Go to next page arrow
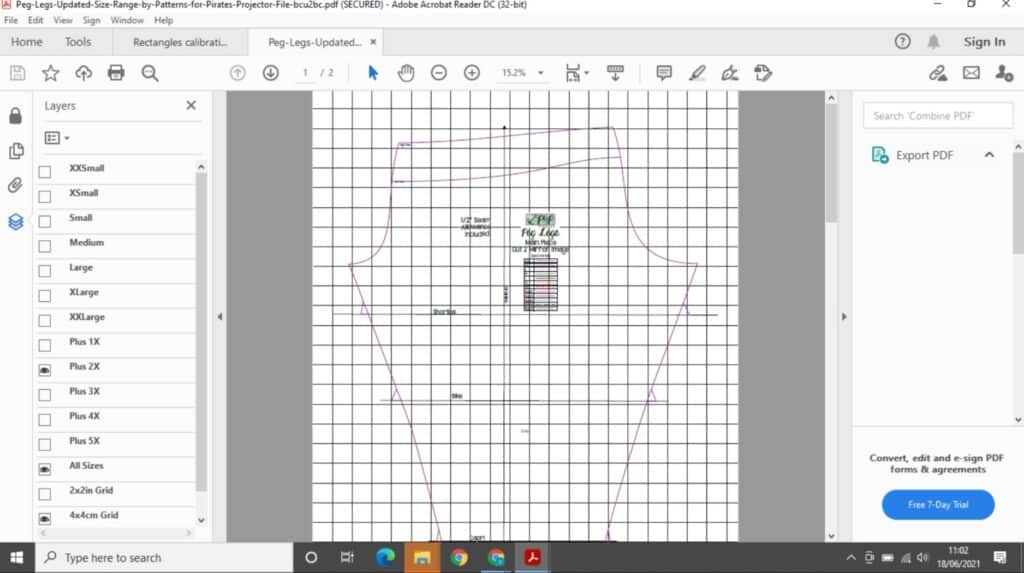This screenshot has height=573, width=1024. [270, 73]
